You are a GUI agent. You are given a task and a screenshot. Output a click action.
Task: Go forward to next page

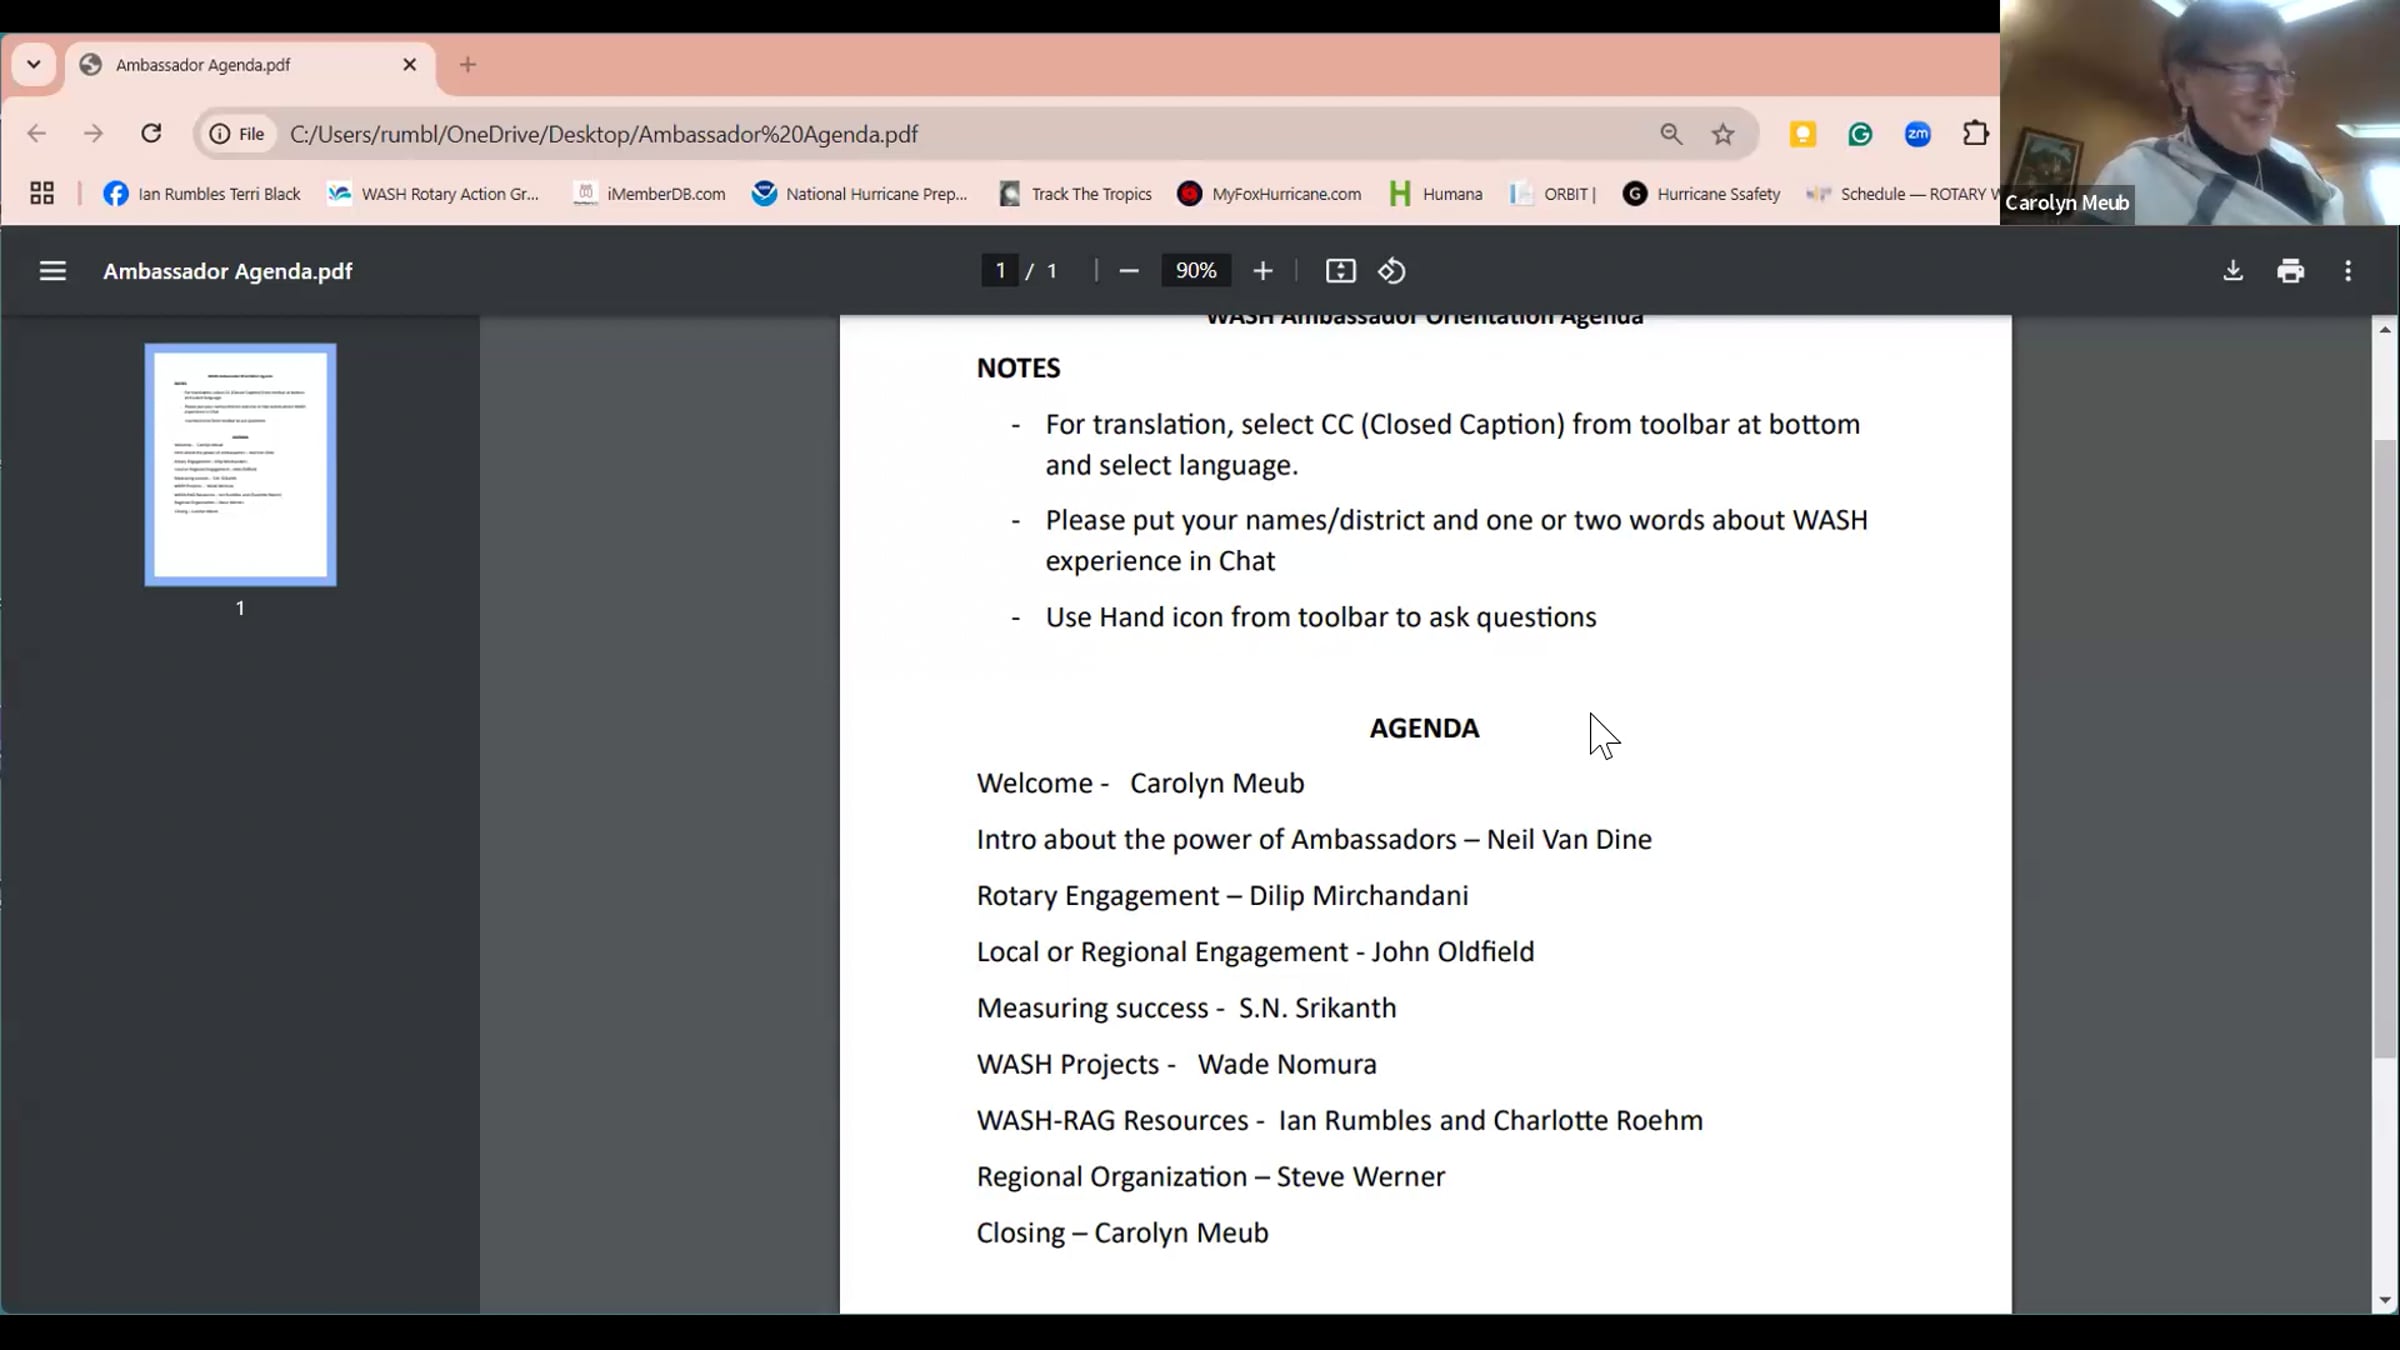tap(94, 134)
